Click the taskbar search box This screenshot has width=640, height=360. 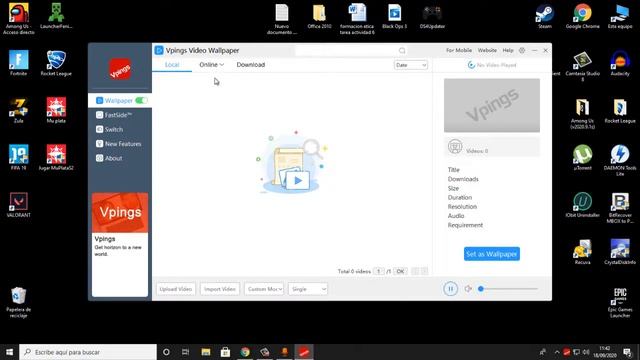(88, 352)
